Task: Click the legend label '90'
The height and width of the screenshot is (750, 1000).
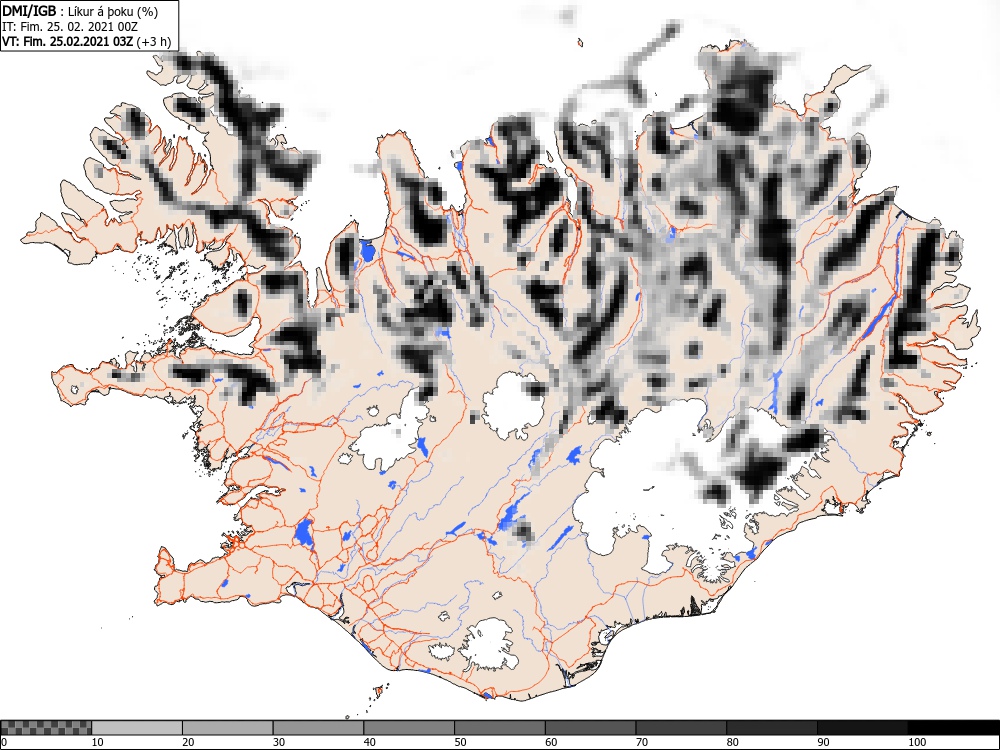Action: (823, 742)
